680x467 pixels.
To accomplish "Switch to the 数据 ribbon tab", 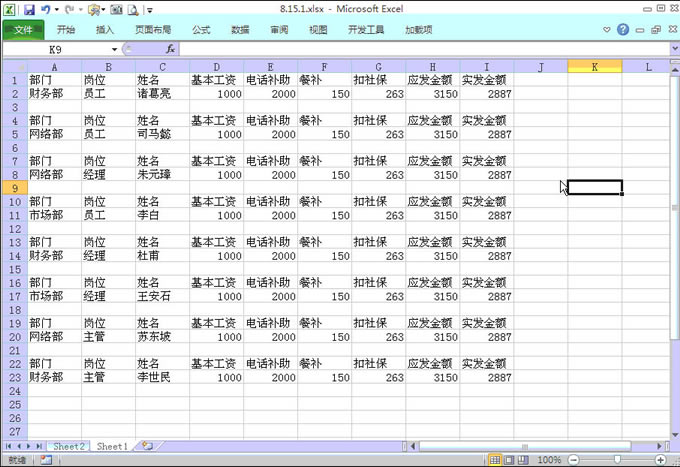I will (240, 29).
